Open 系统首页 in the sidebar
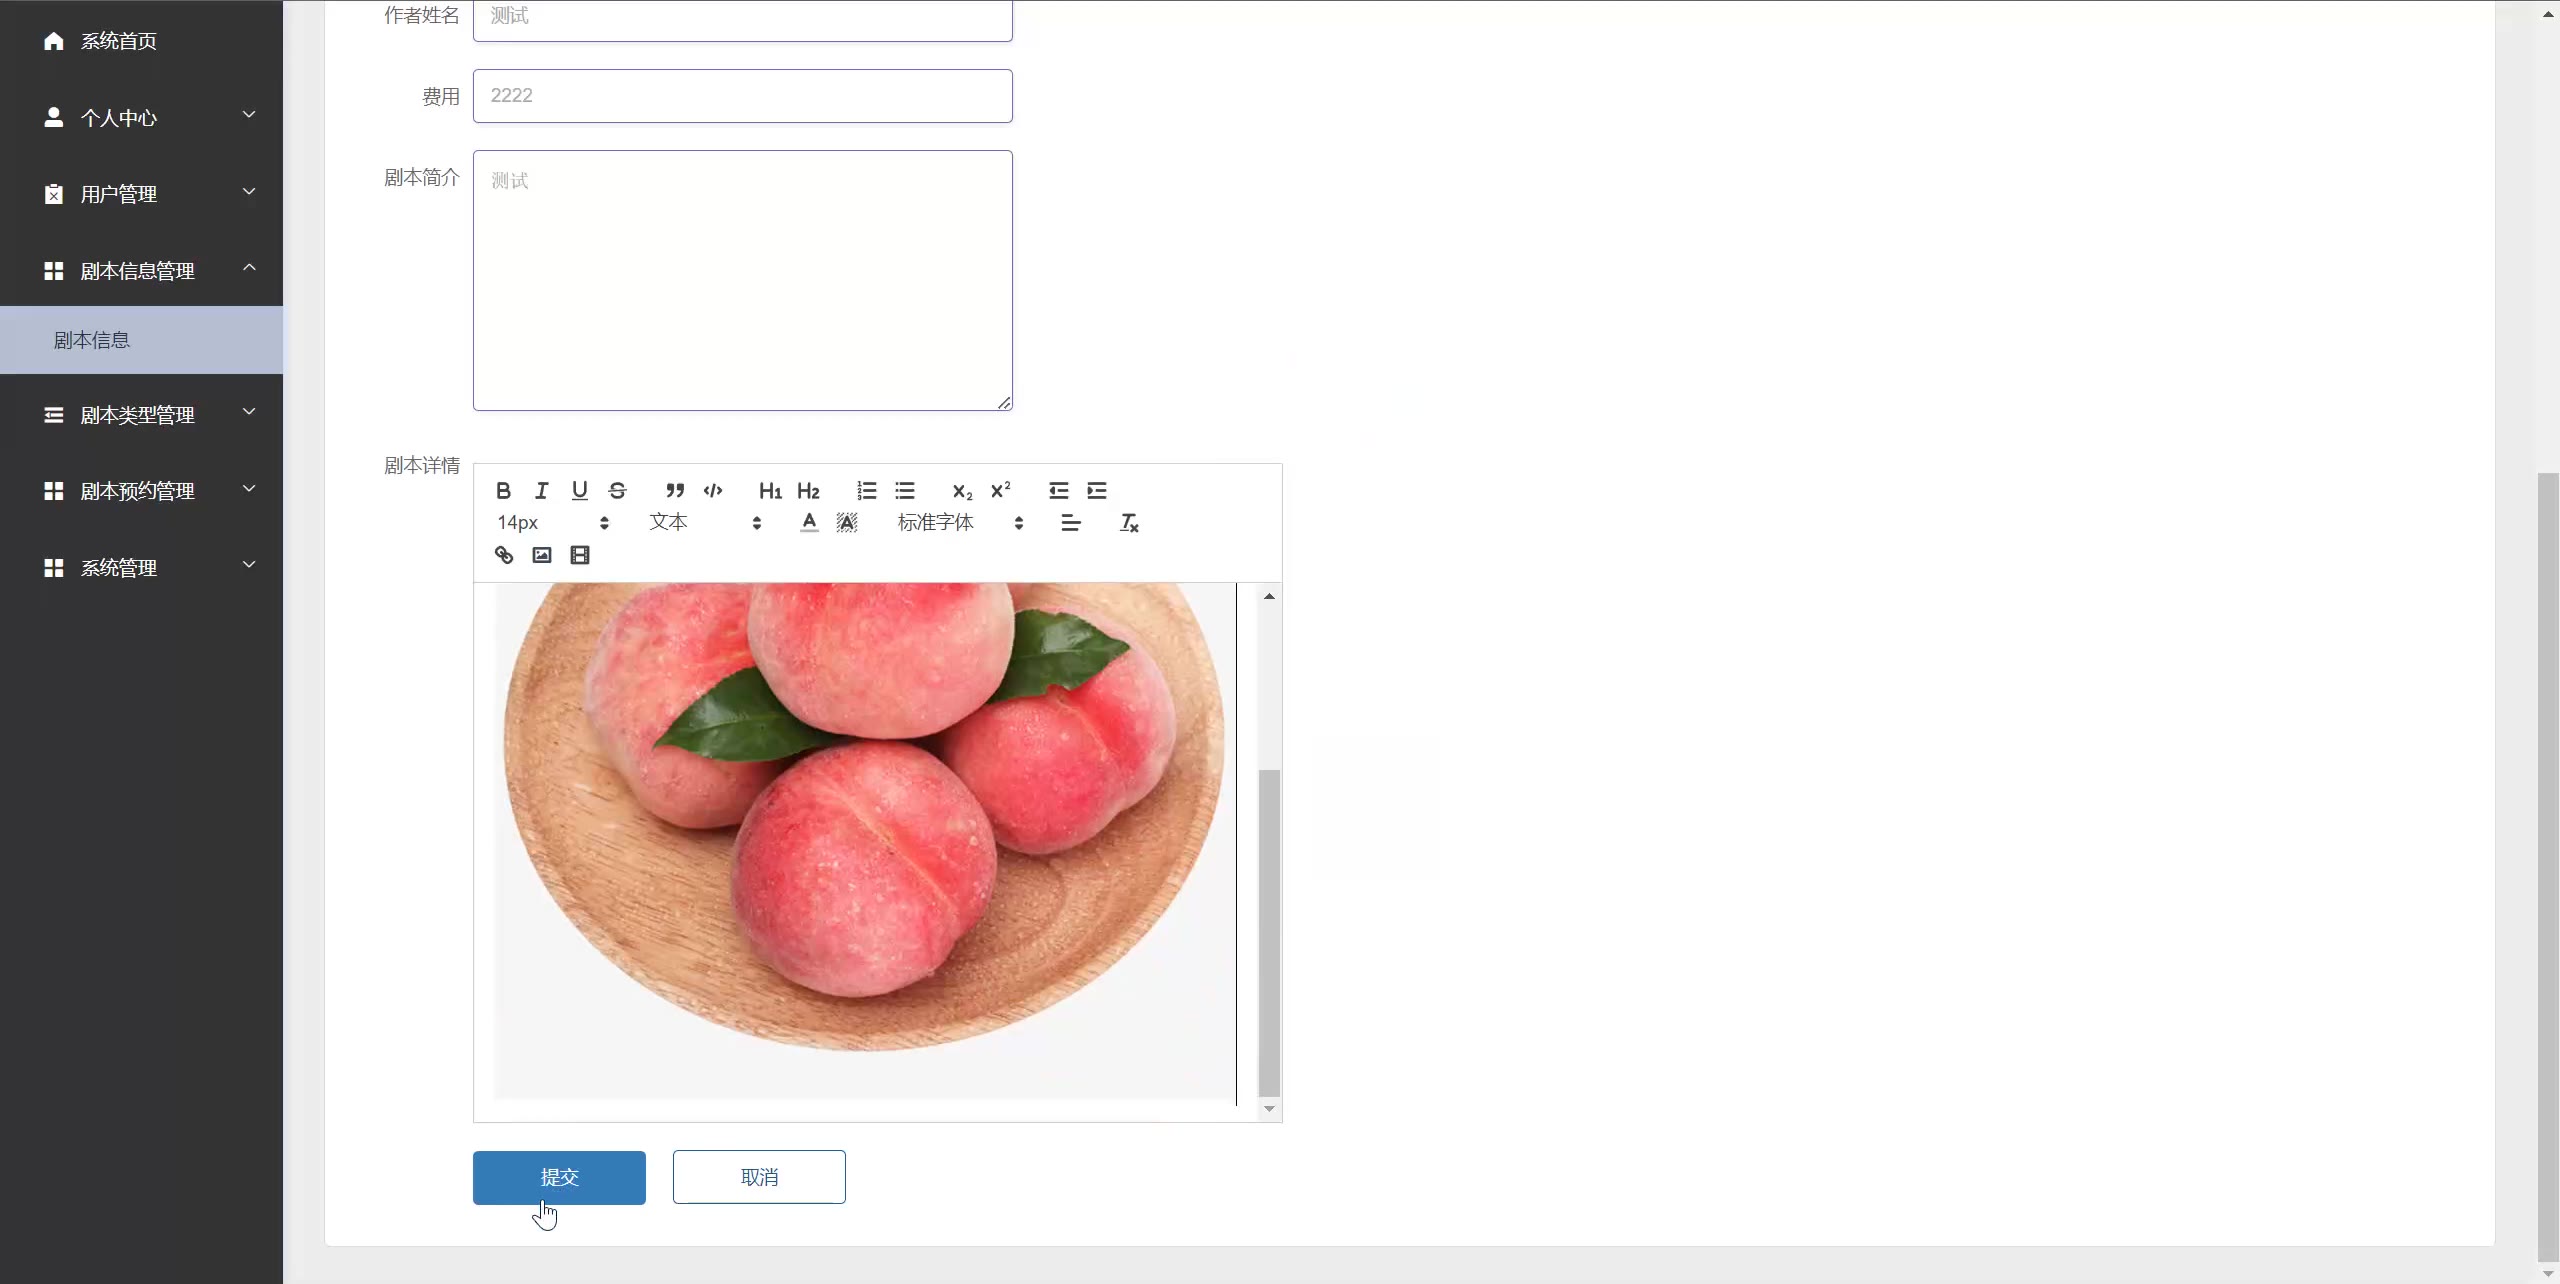 coord(141,41)
